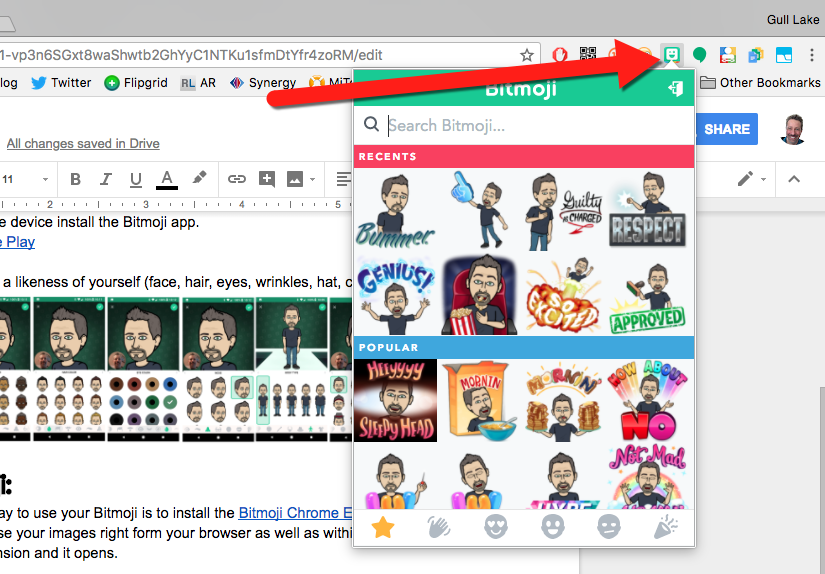
Task: Open the Twitter bookmark
Action: (x=61, y=83)
